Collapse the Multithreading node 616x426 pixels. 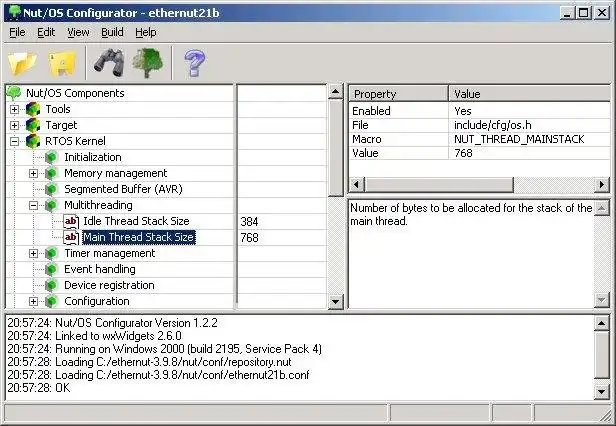pyautogui.click(x=33, y=205)
